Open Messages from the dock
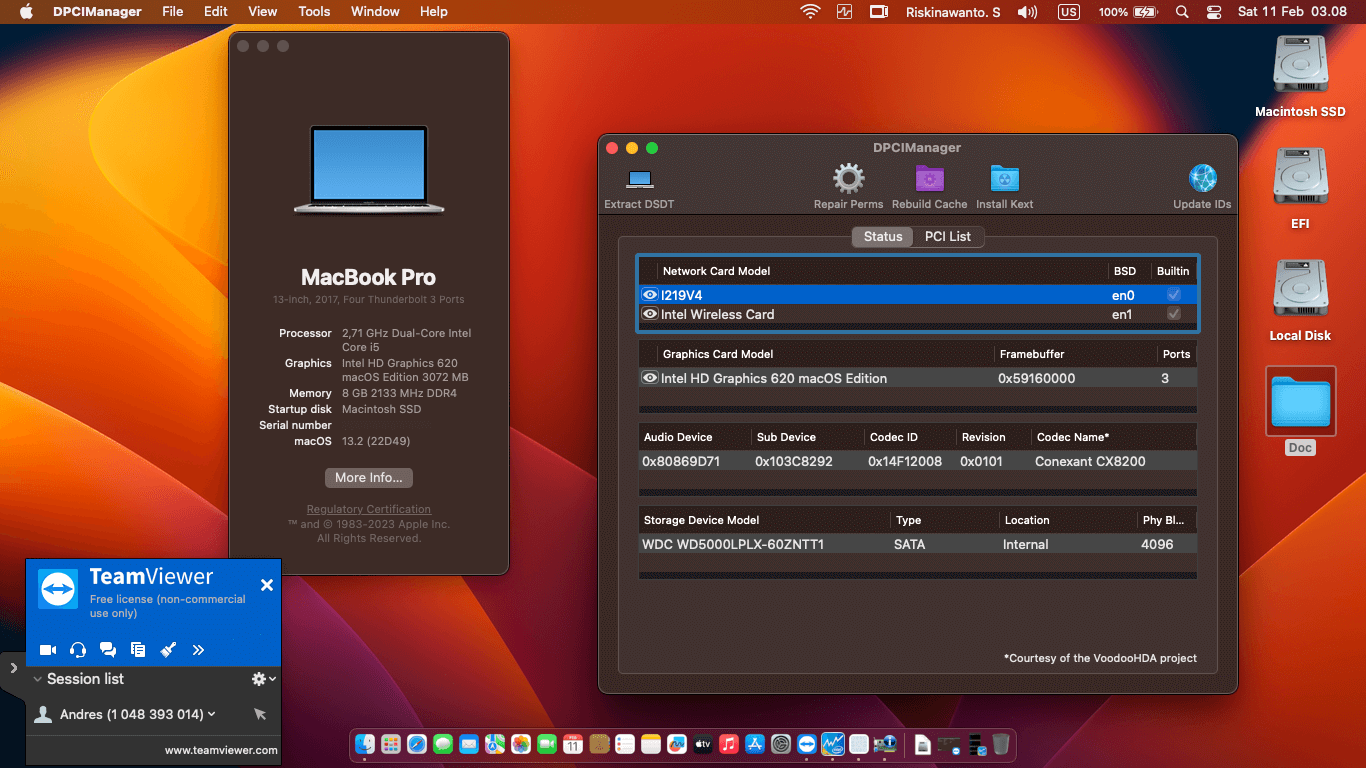 click(x=443, y=744)
